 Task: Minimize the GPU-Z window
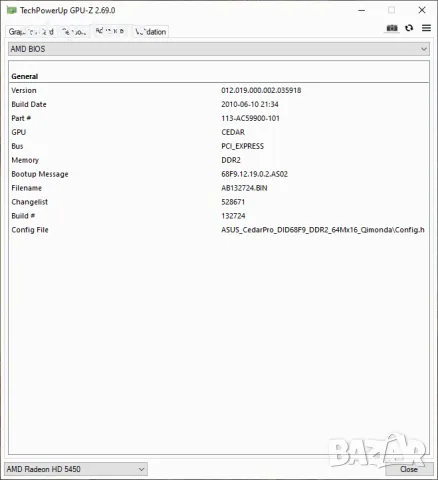tap(362, 10)
